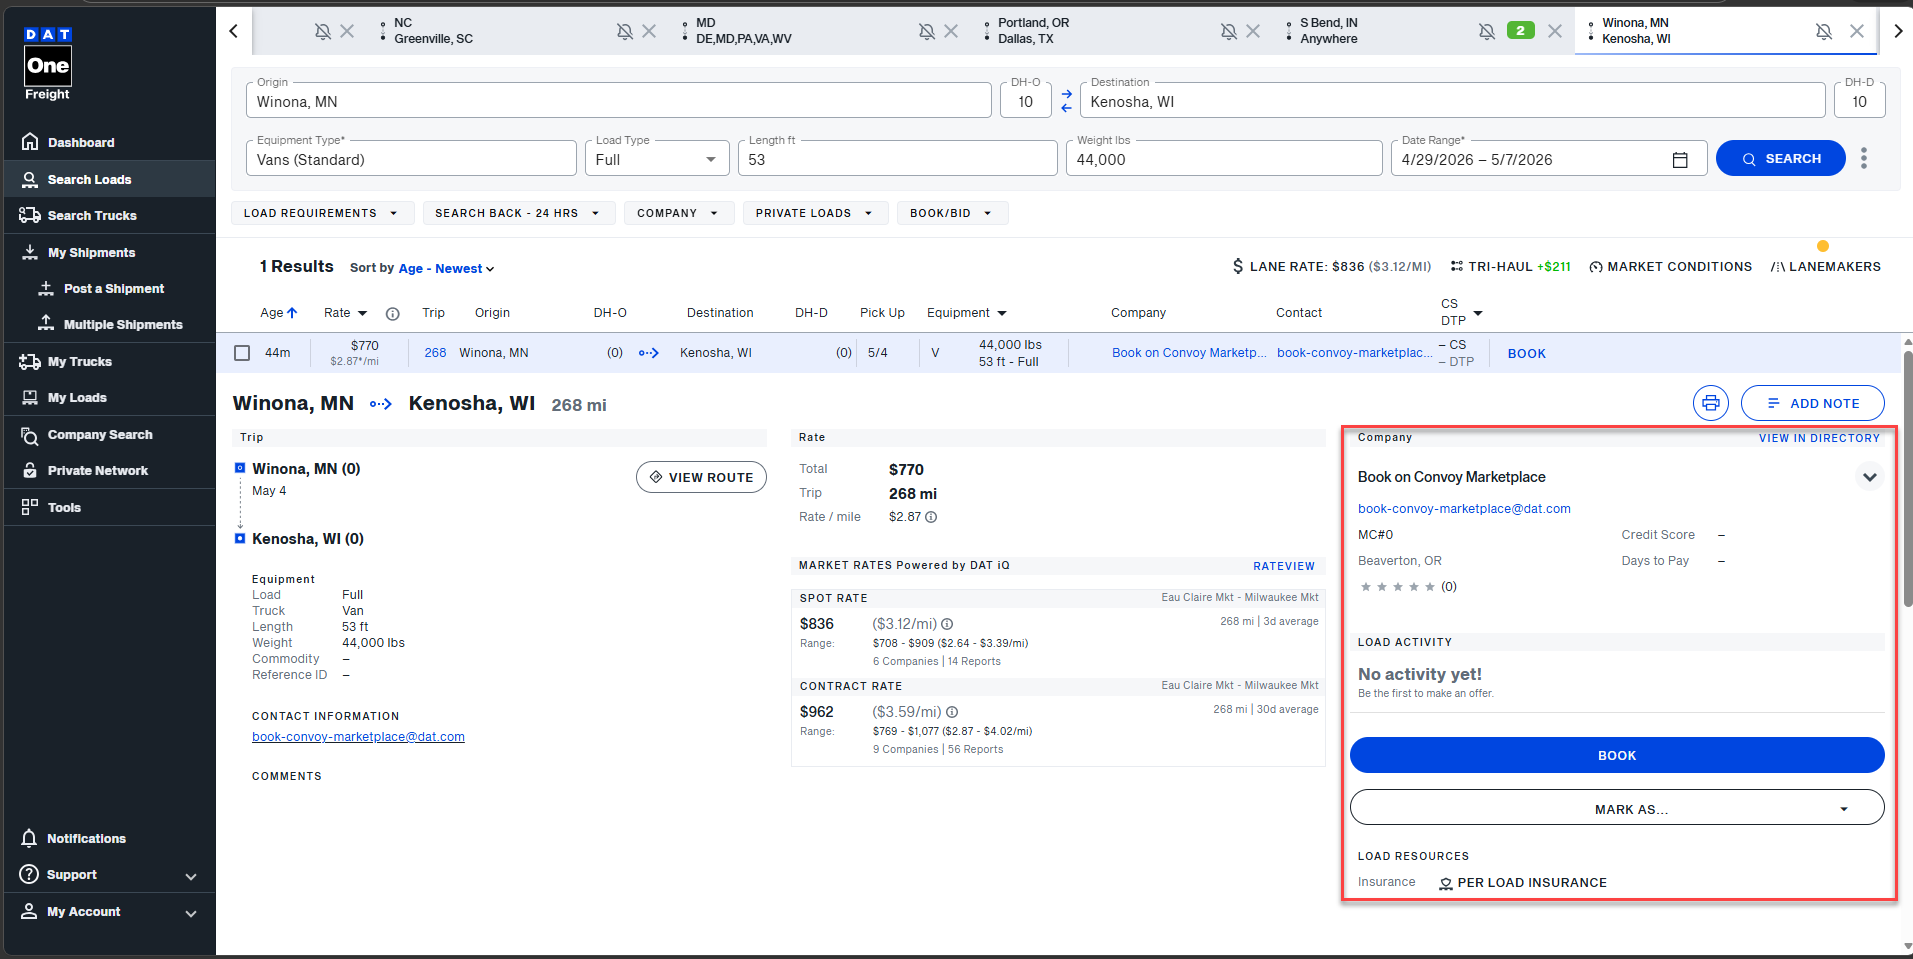
Task: Click the Origin input field
Action: click(618, 102)
